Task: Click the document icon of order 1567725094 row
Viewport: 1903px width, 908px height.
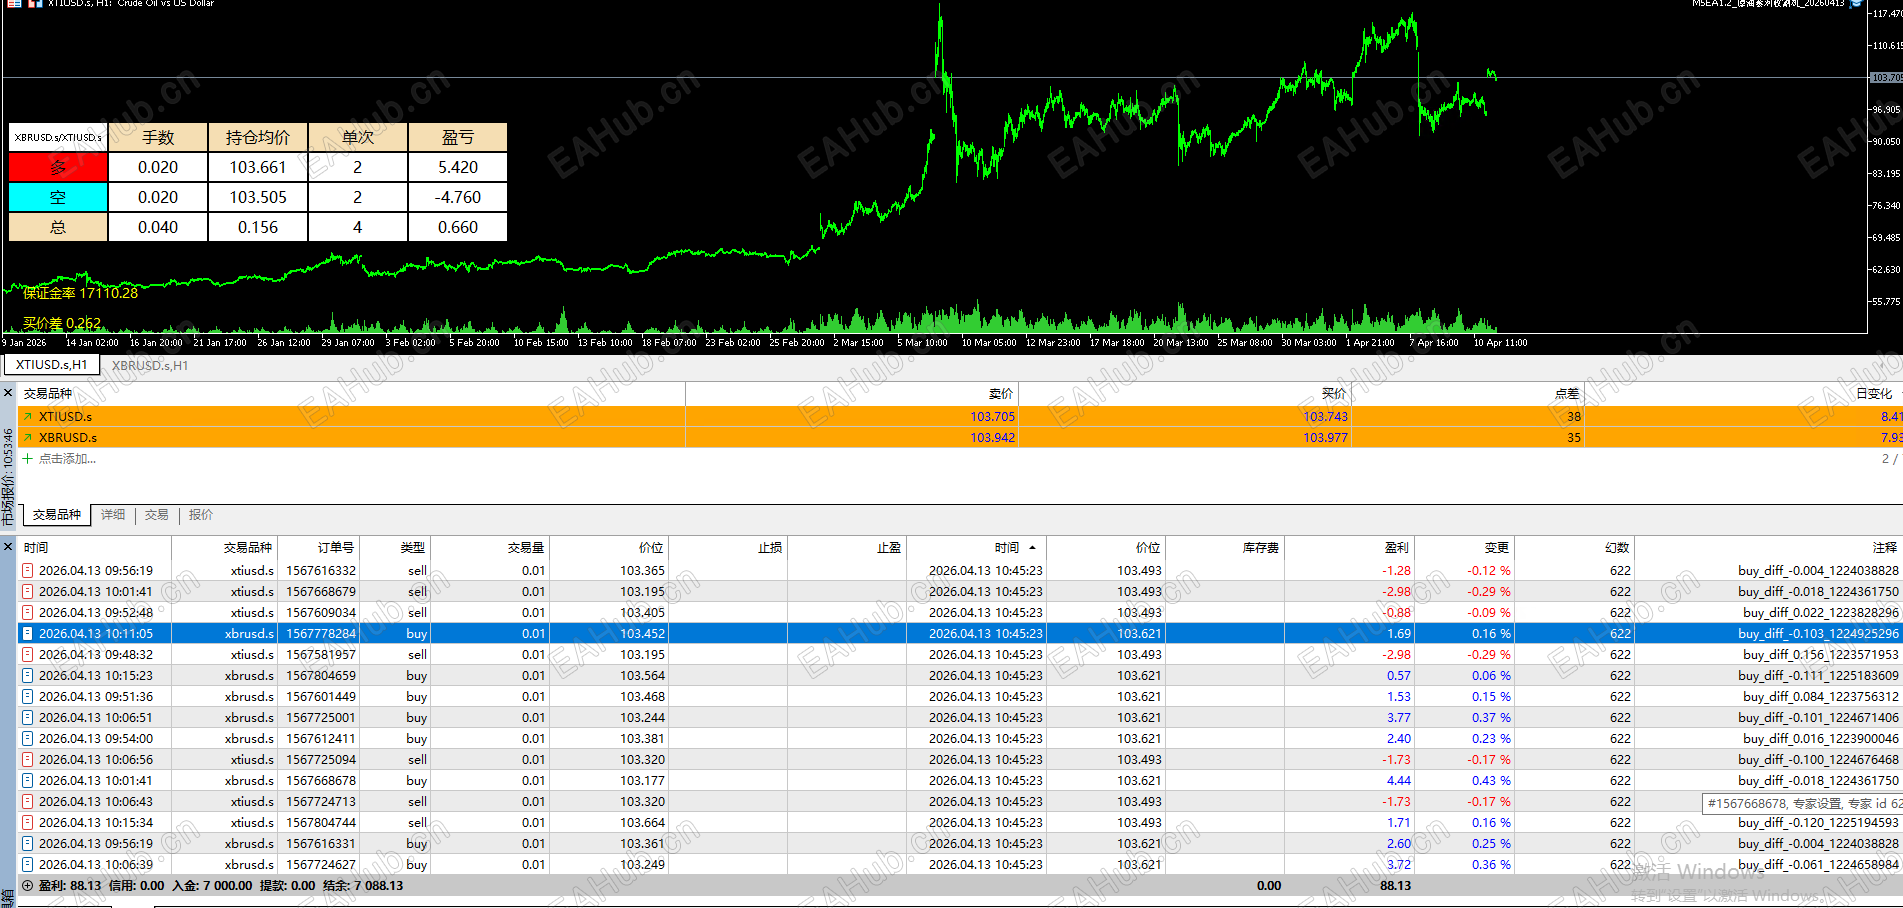Action: (28, 759)
